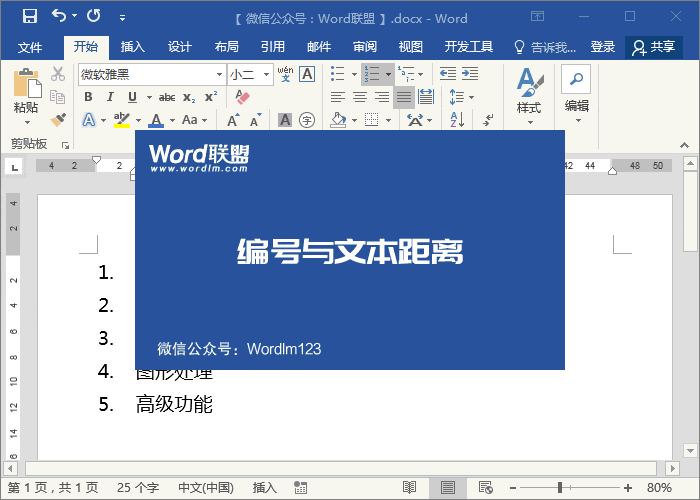Viewport: 700px width, 500px height.
Task: Click the Increase Indent icon
Action: click(x=470, y=74)
